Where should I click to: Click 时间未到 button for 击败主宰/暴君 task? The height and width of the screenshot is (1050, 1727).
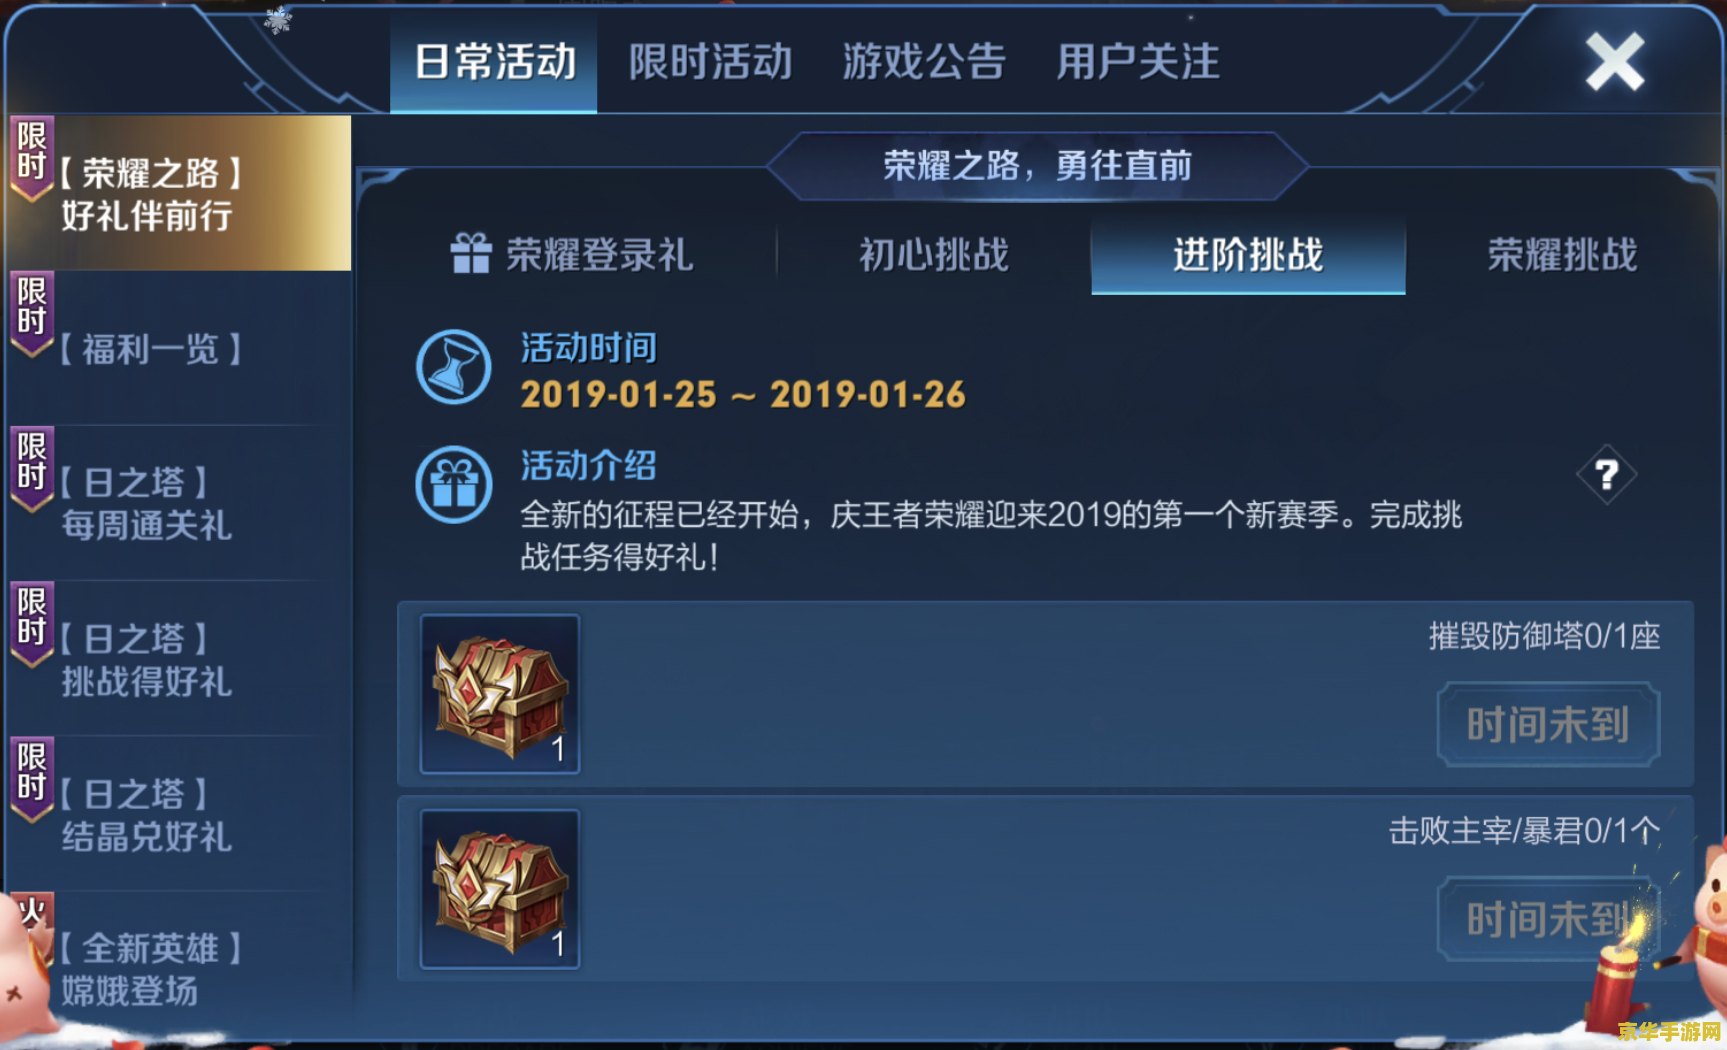tap(1548, 918)
